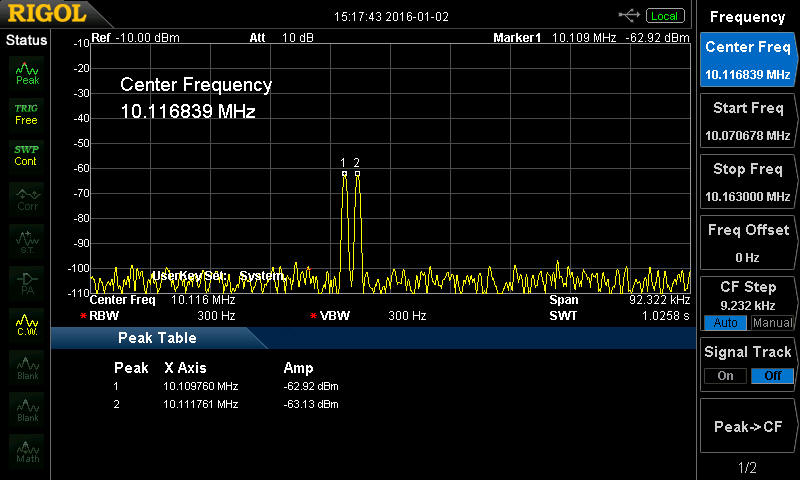Click the Local mode indicator
Screen dimensions: 800x480
pos(664,15)
